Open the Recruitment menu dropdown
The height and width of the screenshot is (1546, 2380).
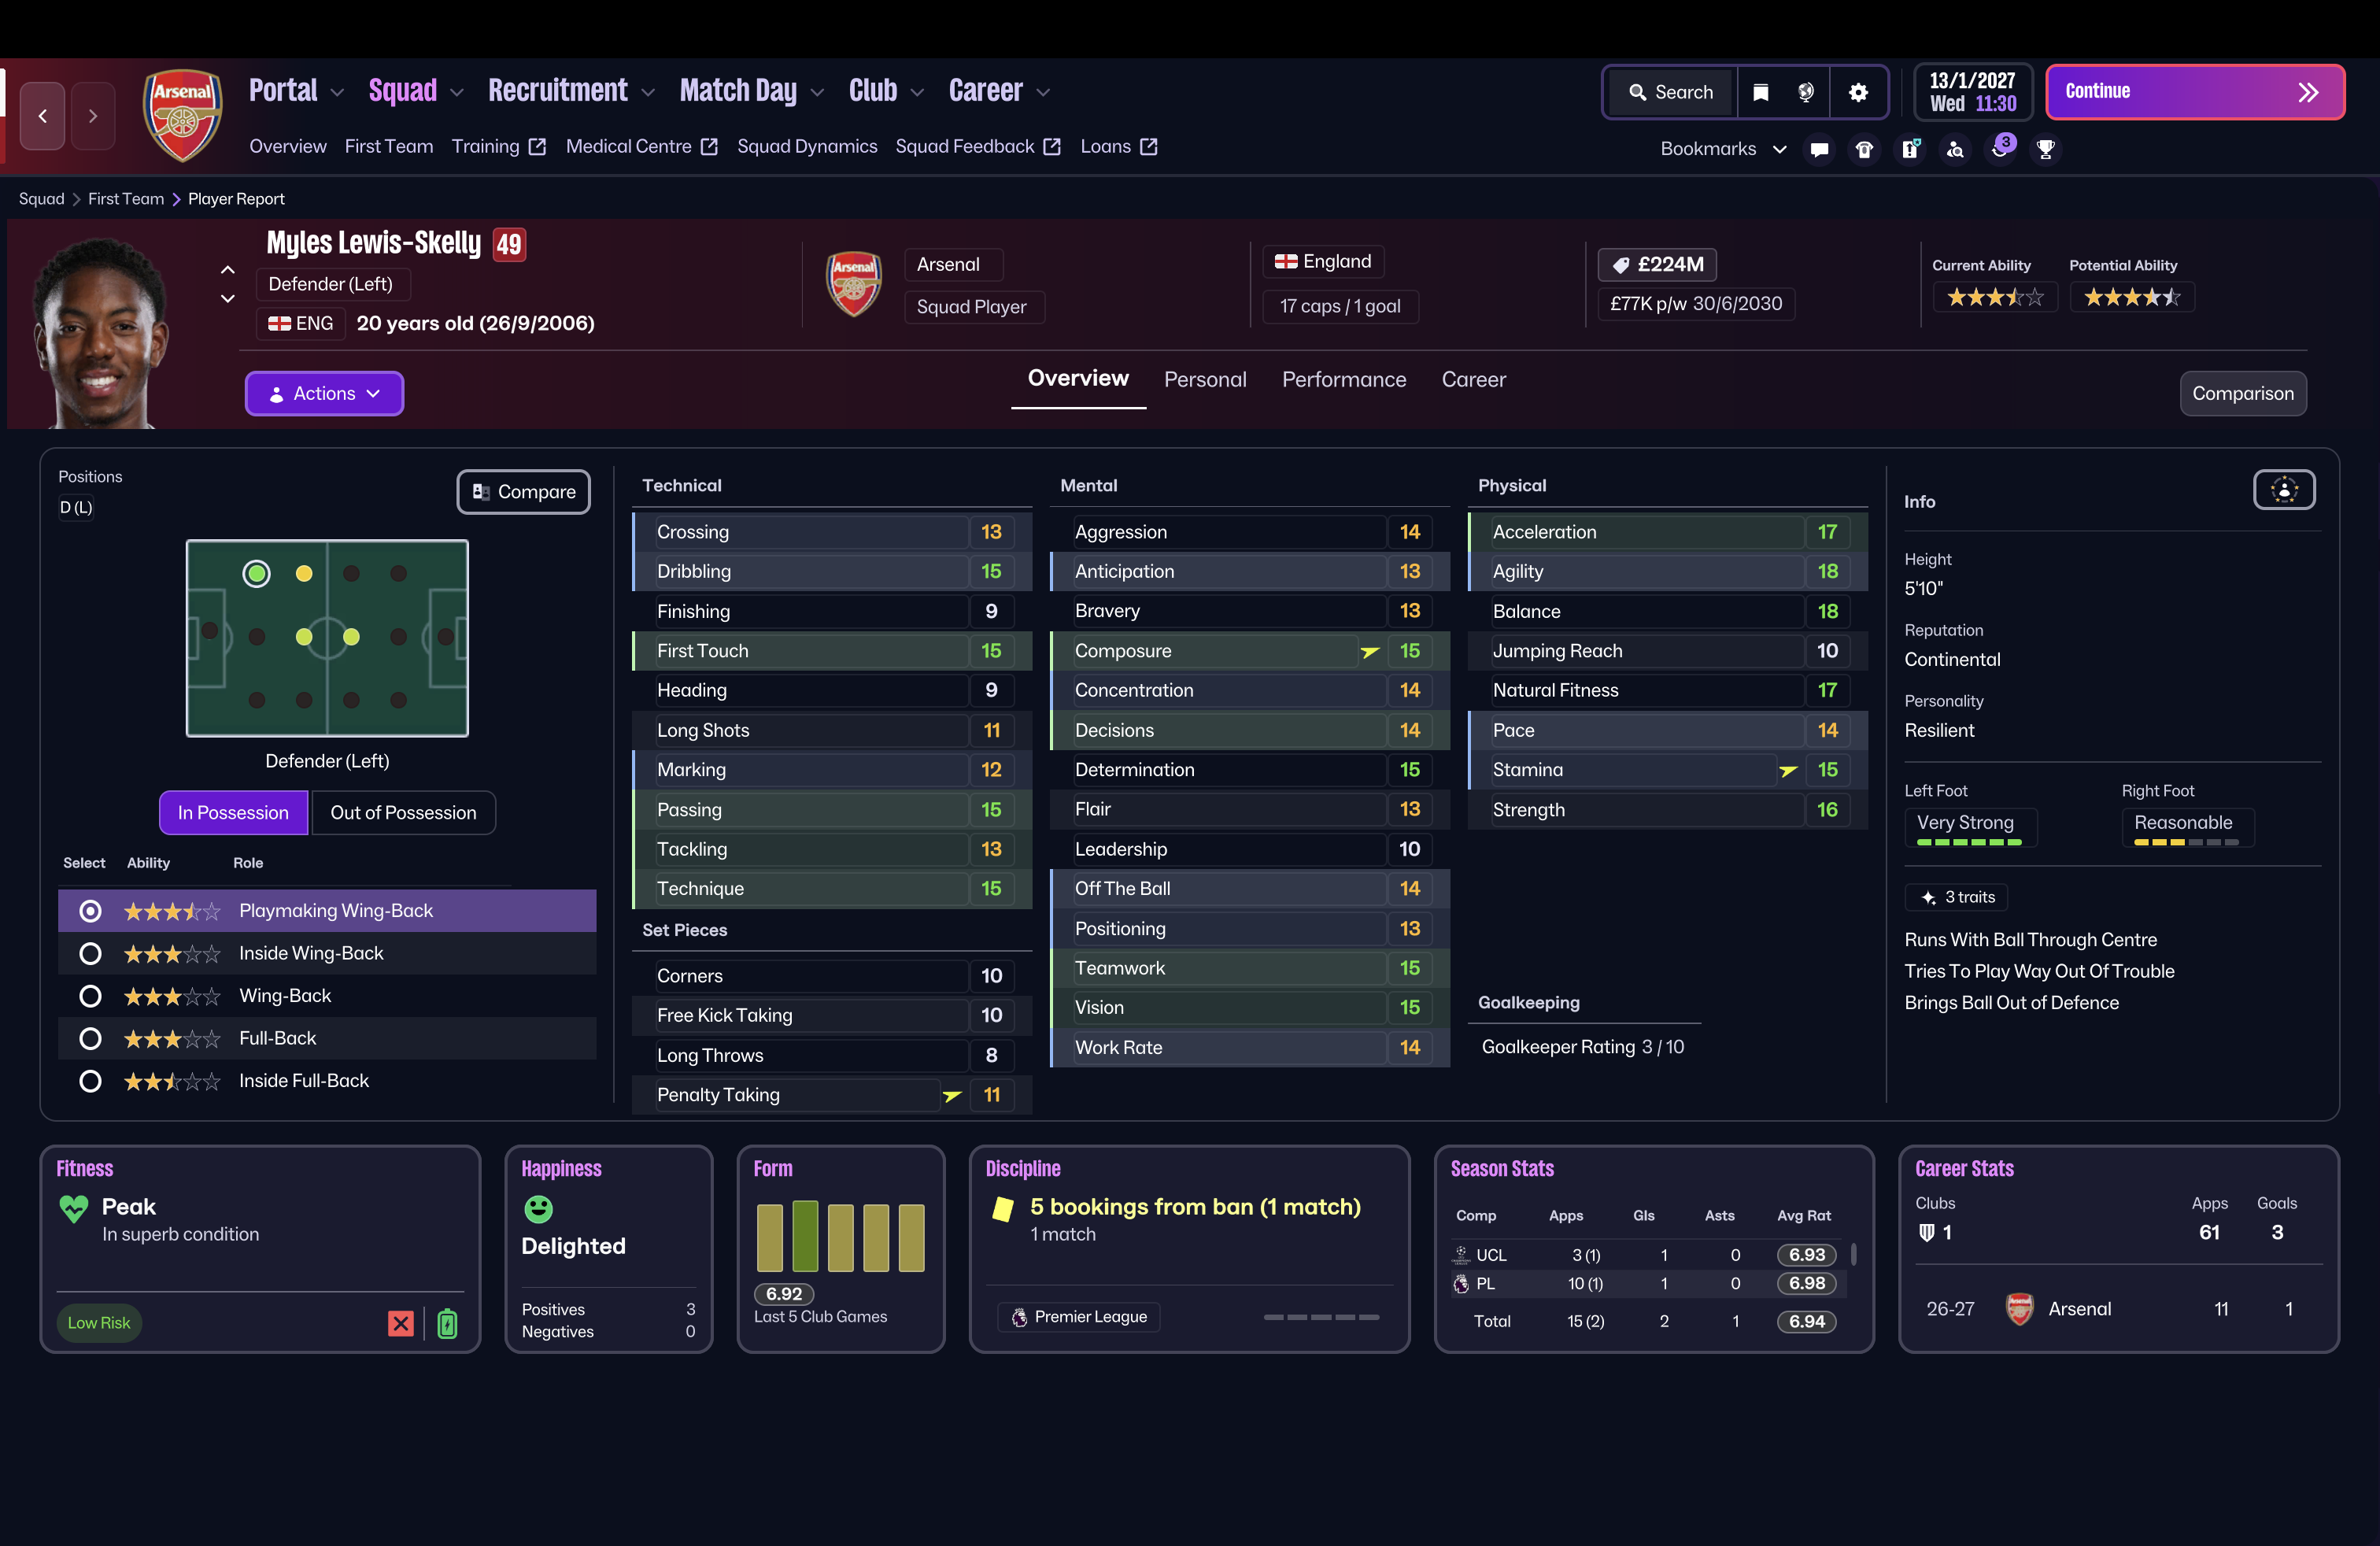(x=571, y=91)
